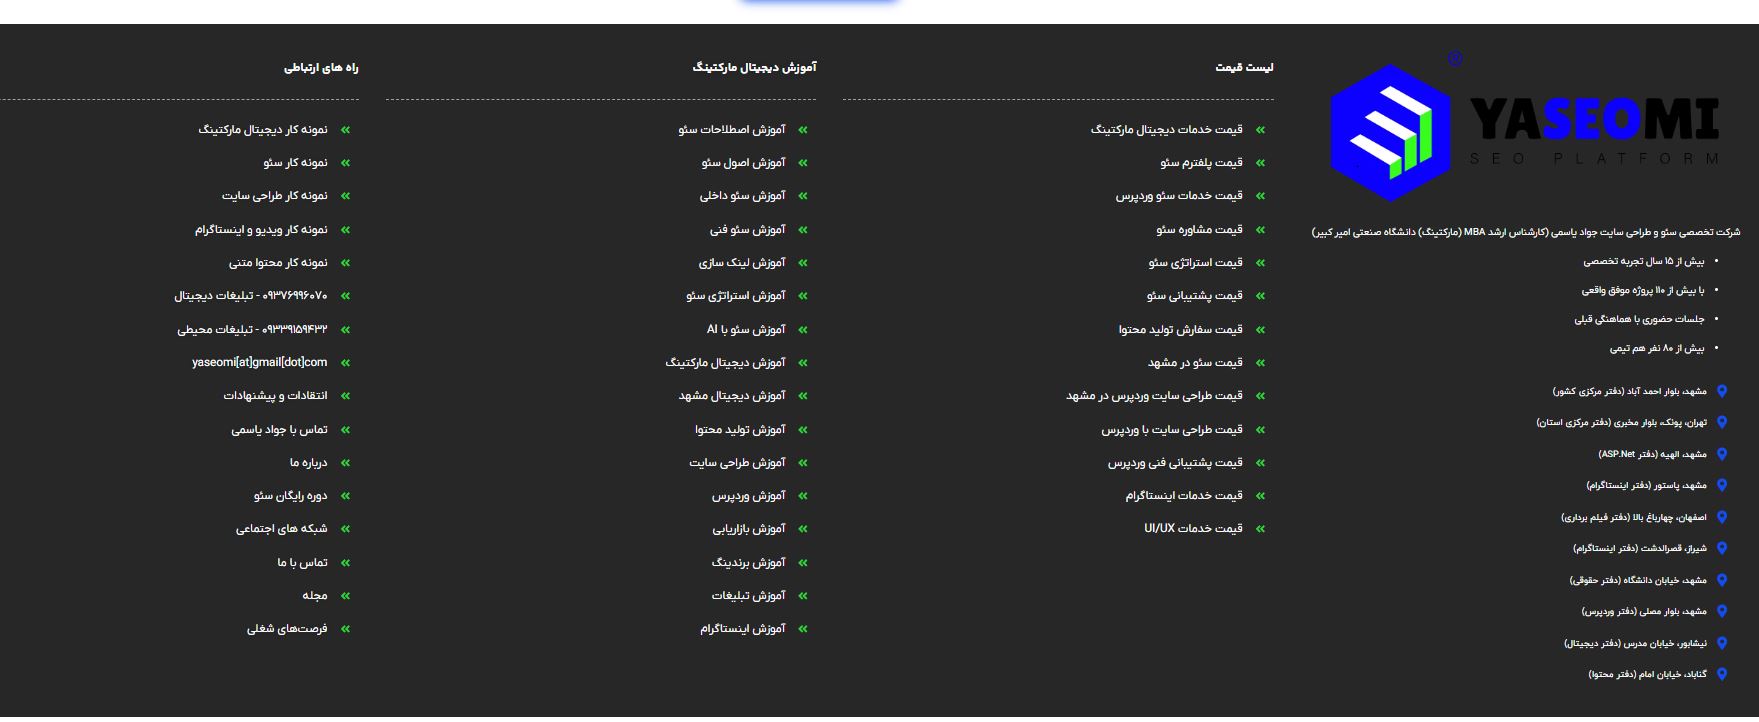Image resolution: width=1759 pixels, height=722 pixels.
Task: Visit آموزش تبلیغات page
Action: 749,596
